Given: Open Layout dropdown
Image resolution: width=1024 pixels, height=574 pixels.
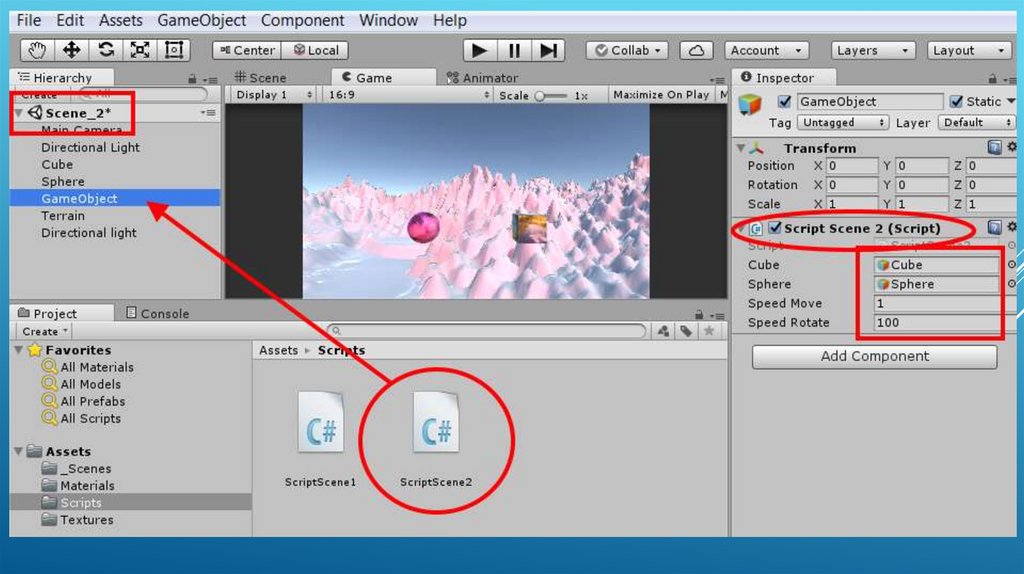Looking at the screenshot, I should [x=968, y=50].
